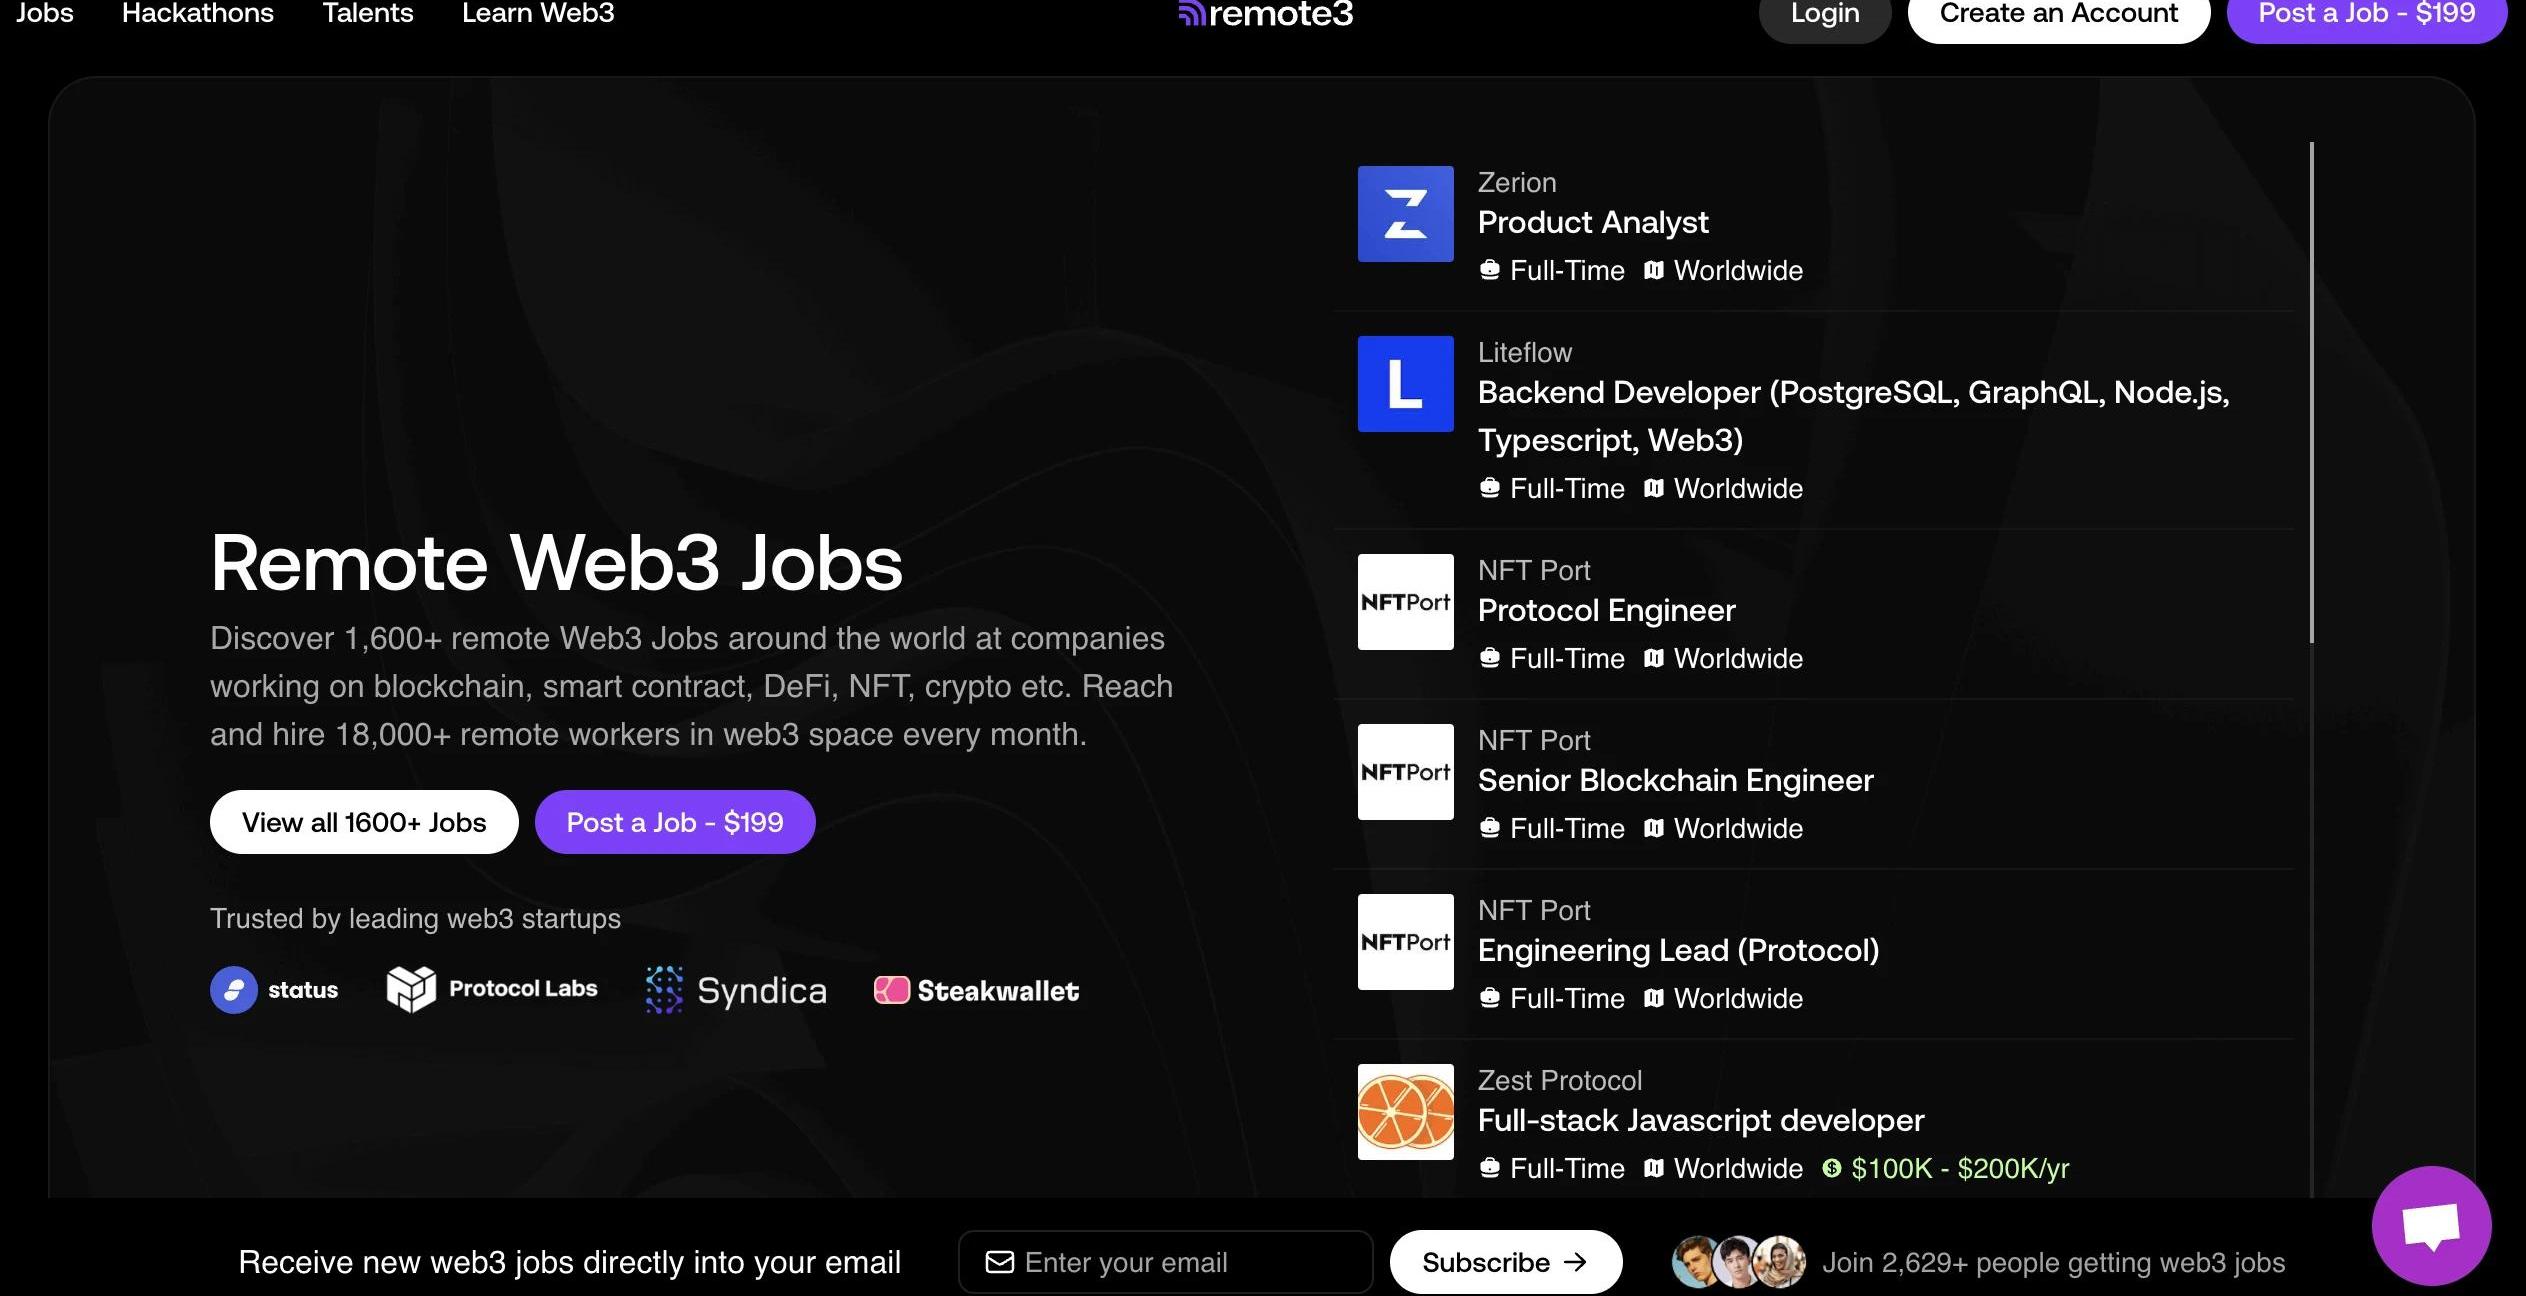Click salary dollar icon on Zest Protocol job
This screenshot has width=2526, height=1296.
point(1831,1168)
